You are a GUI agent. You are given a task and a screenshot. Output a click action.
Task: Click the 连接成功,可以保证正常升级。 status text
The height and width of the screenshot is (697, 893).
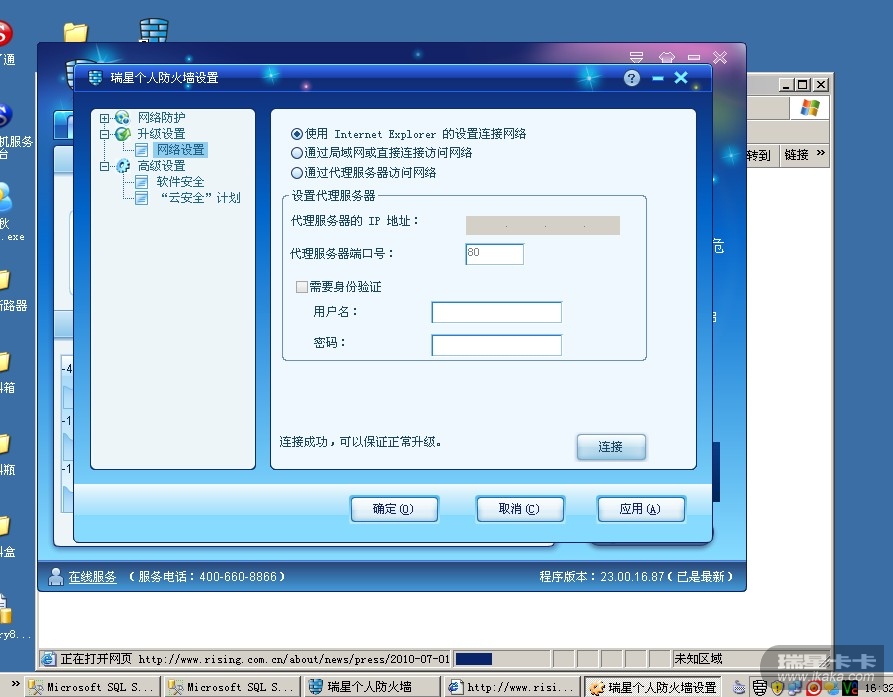click(361, 442)
